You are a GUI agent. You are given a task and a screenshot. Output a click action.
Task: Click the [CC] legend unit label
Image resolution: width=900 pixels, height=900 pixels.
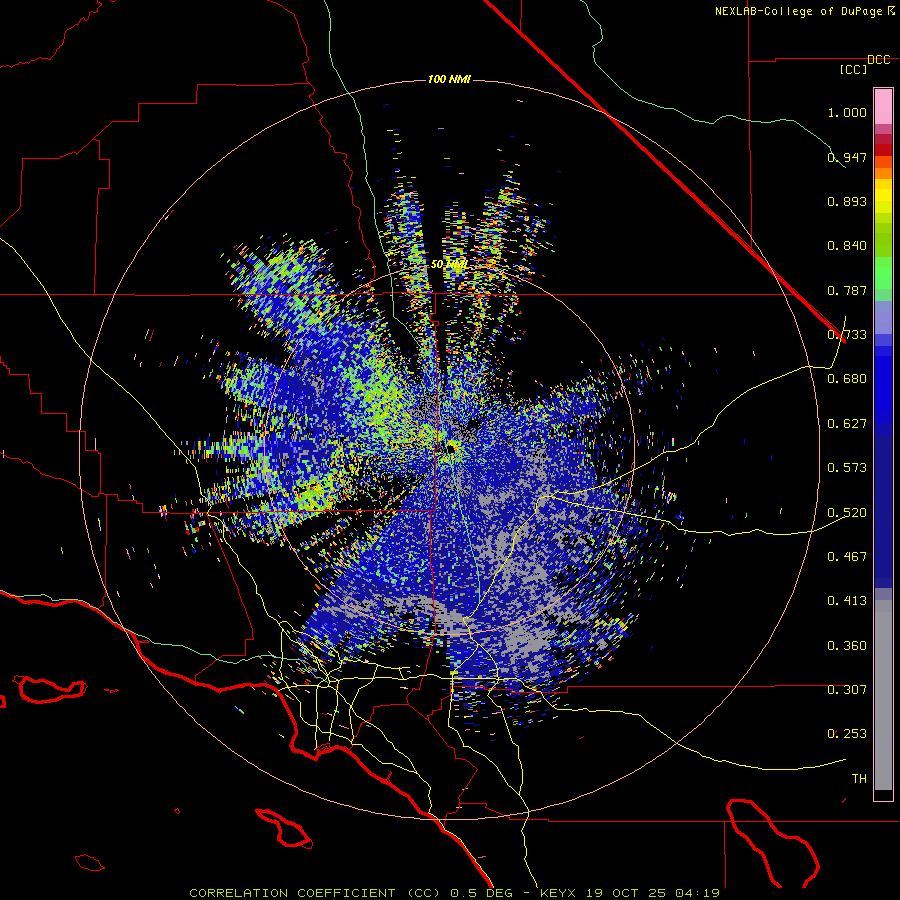854,69
